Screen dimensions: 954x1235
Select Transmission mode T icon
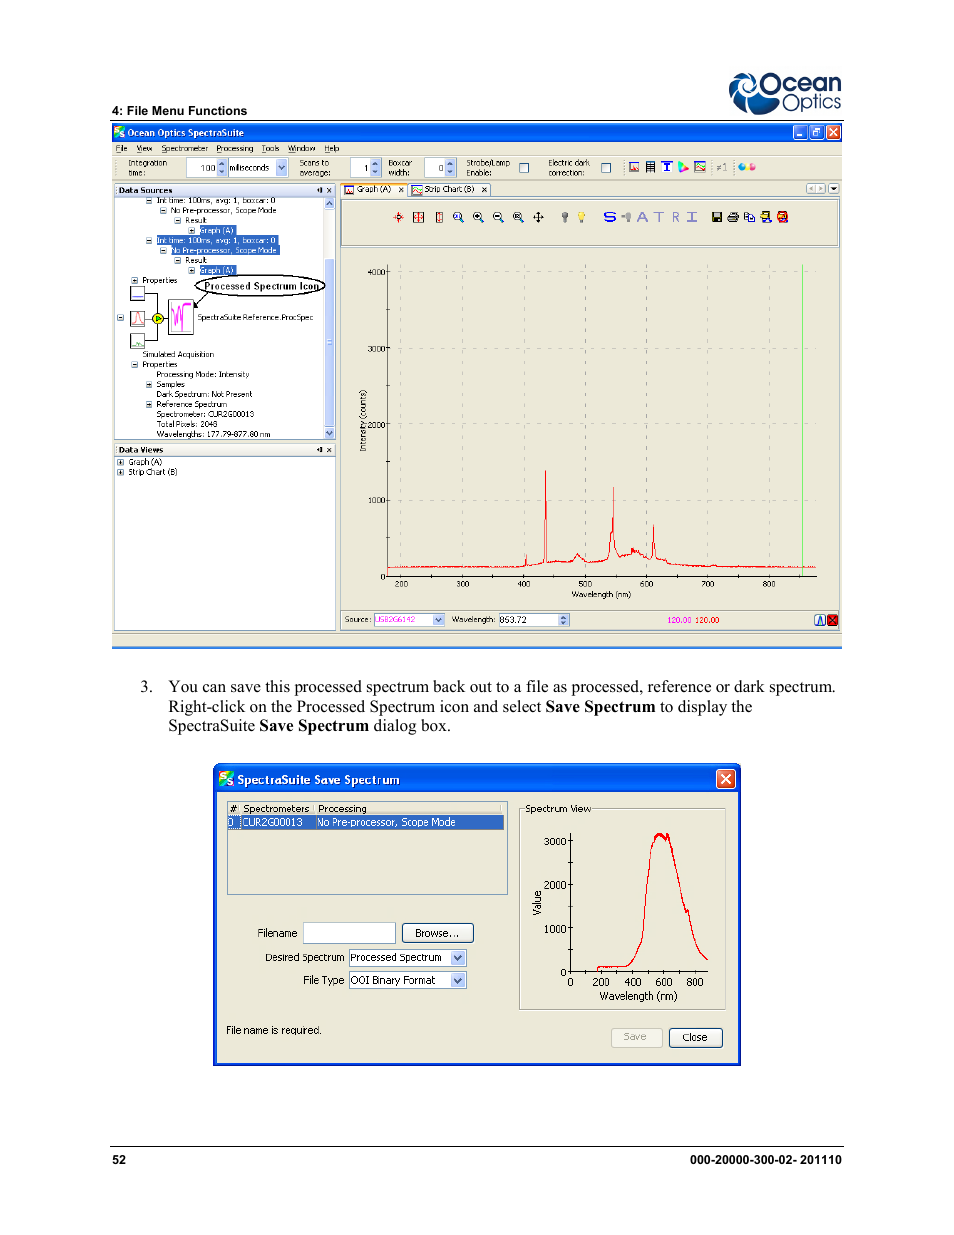point(659,217)
